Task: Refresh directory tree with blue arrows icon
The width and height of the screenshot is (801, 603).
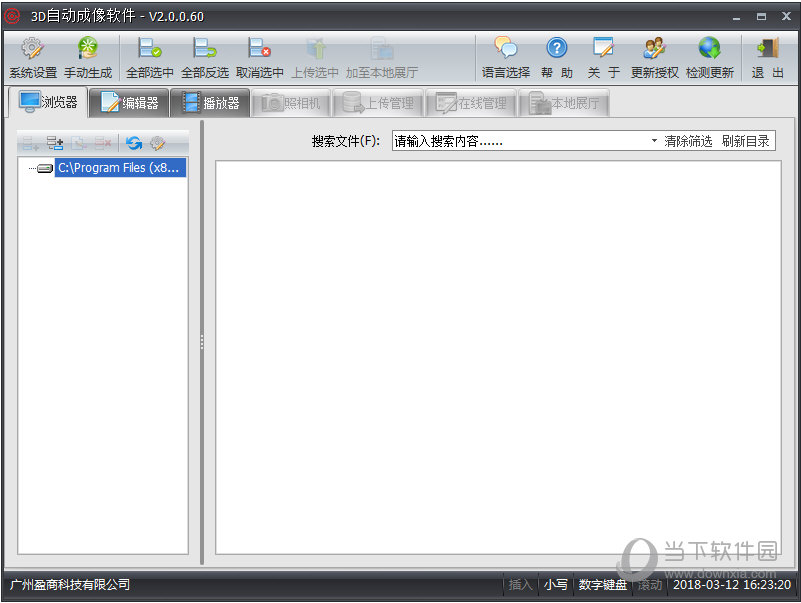Action: [x=134, y=144]
